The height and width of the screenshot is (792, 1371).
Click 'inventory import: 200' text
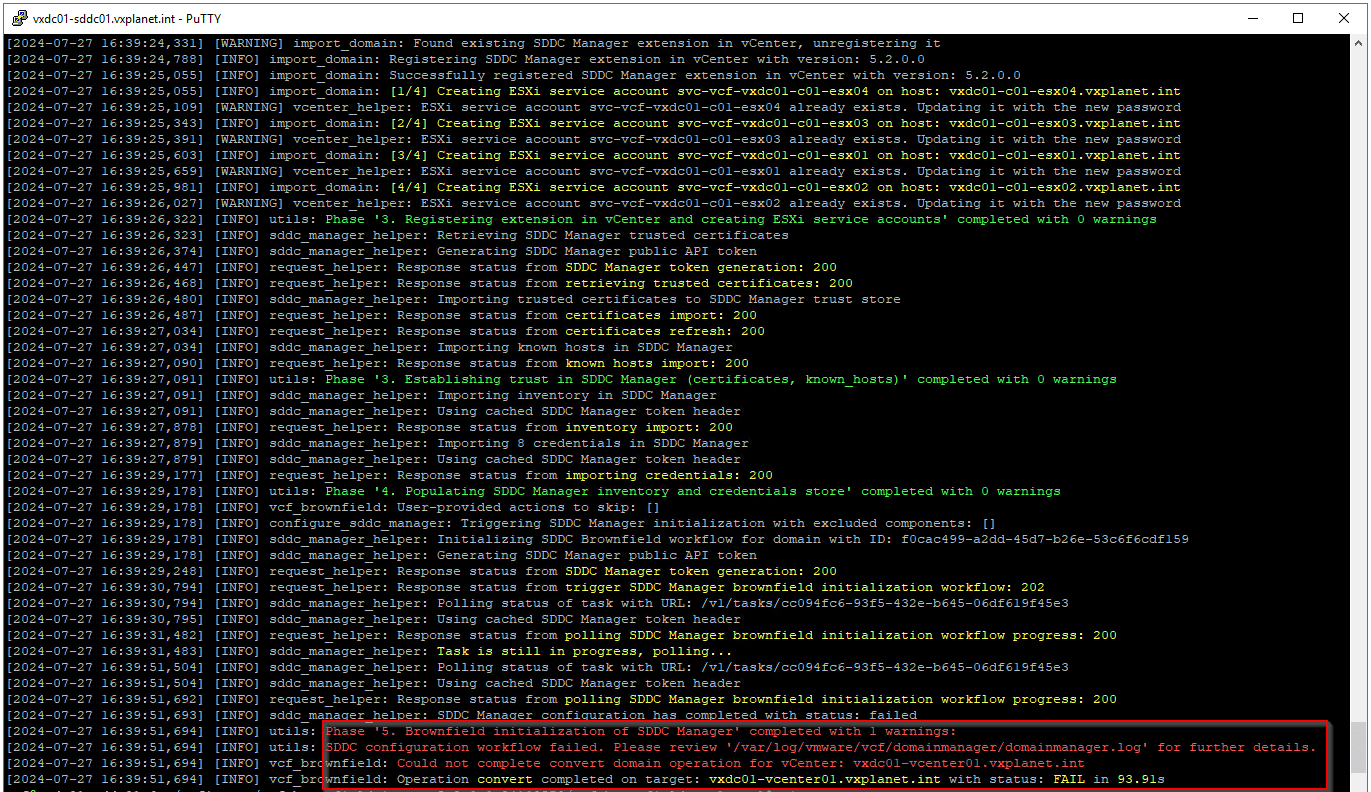click(x=649, y=427)
